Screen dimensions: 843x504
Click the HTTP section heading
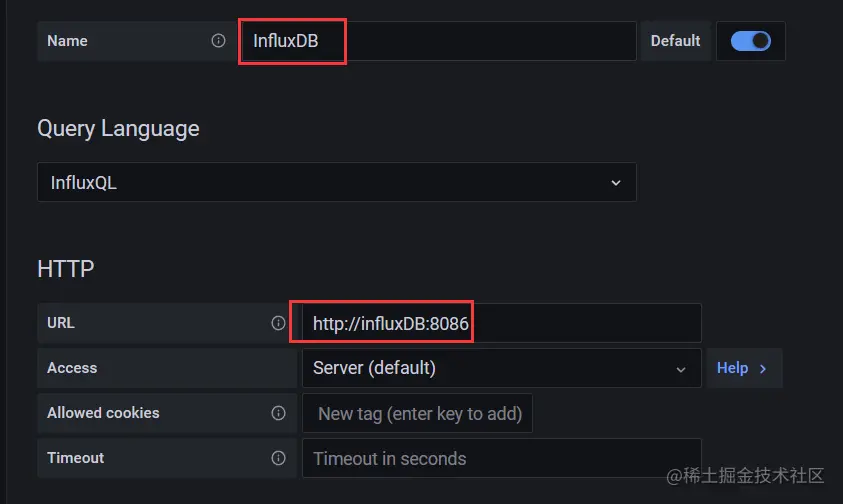66,269
